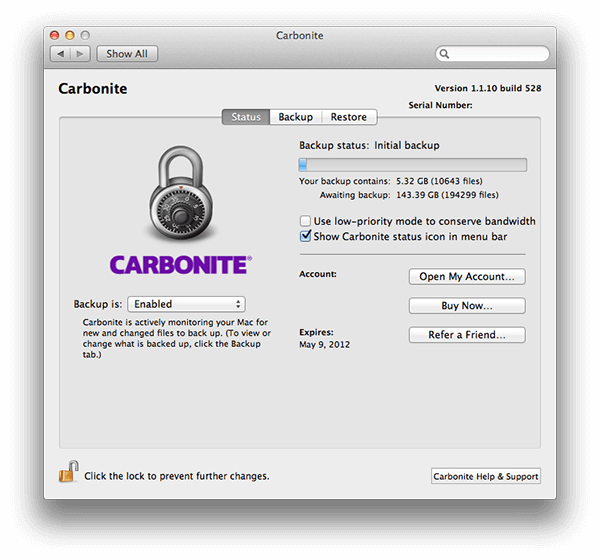Close the Carbonite window via red button
Viewport: 600px width, 560px height.
pos(55,35)
